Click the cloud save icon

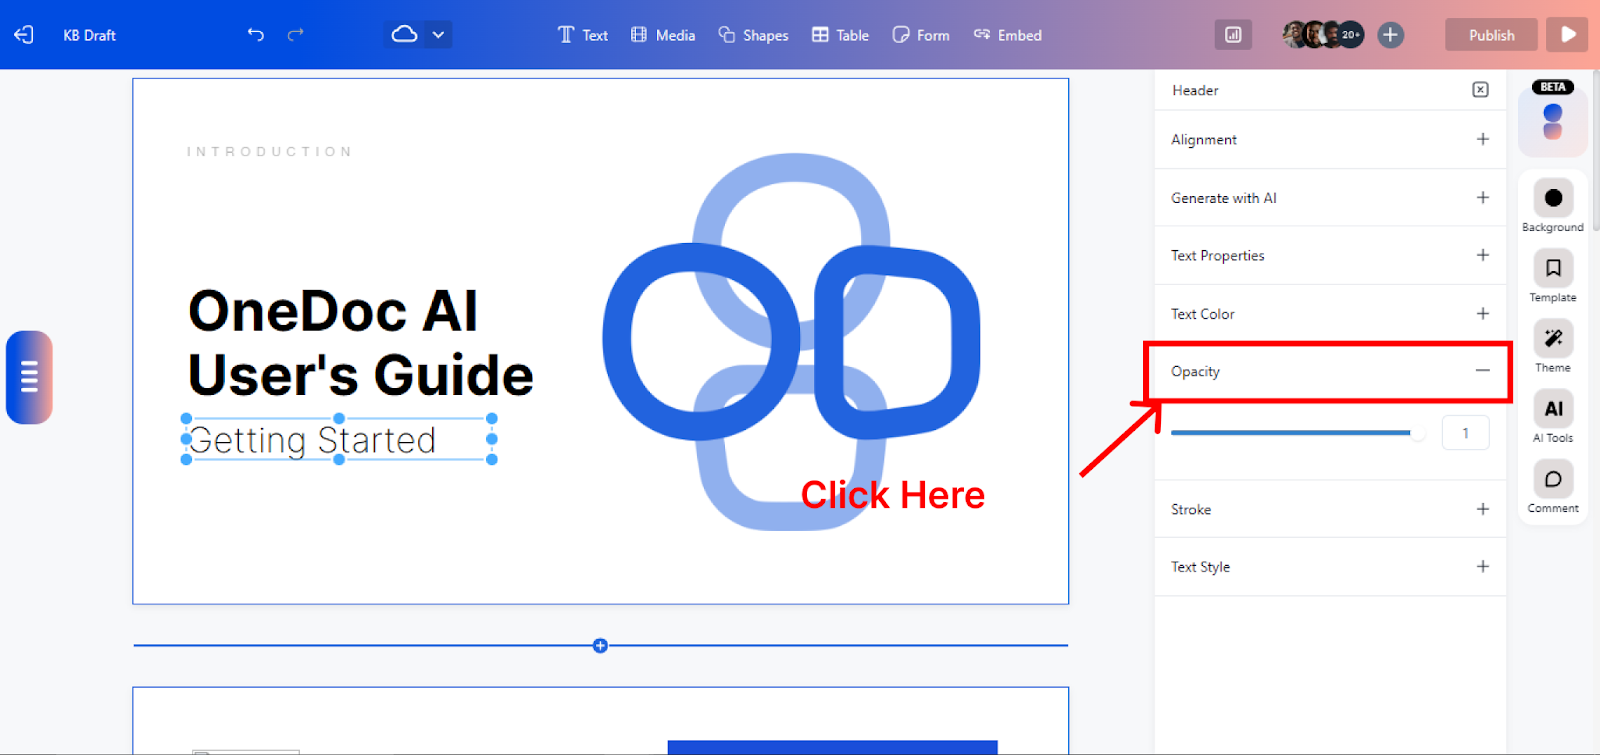tap(404, 34)
